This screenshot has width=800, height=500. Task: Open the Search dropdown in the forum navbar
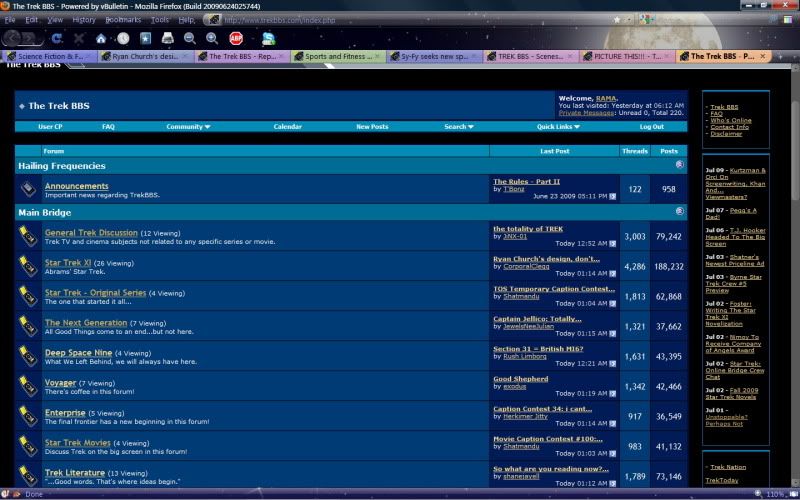point(458,127)
